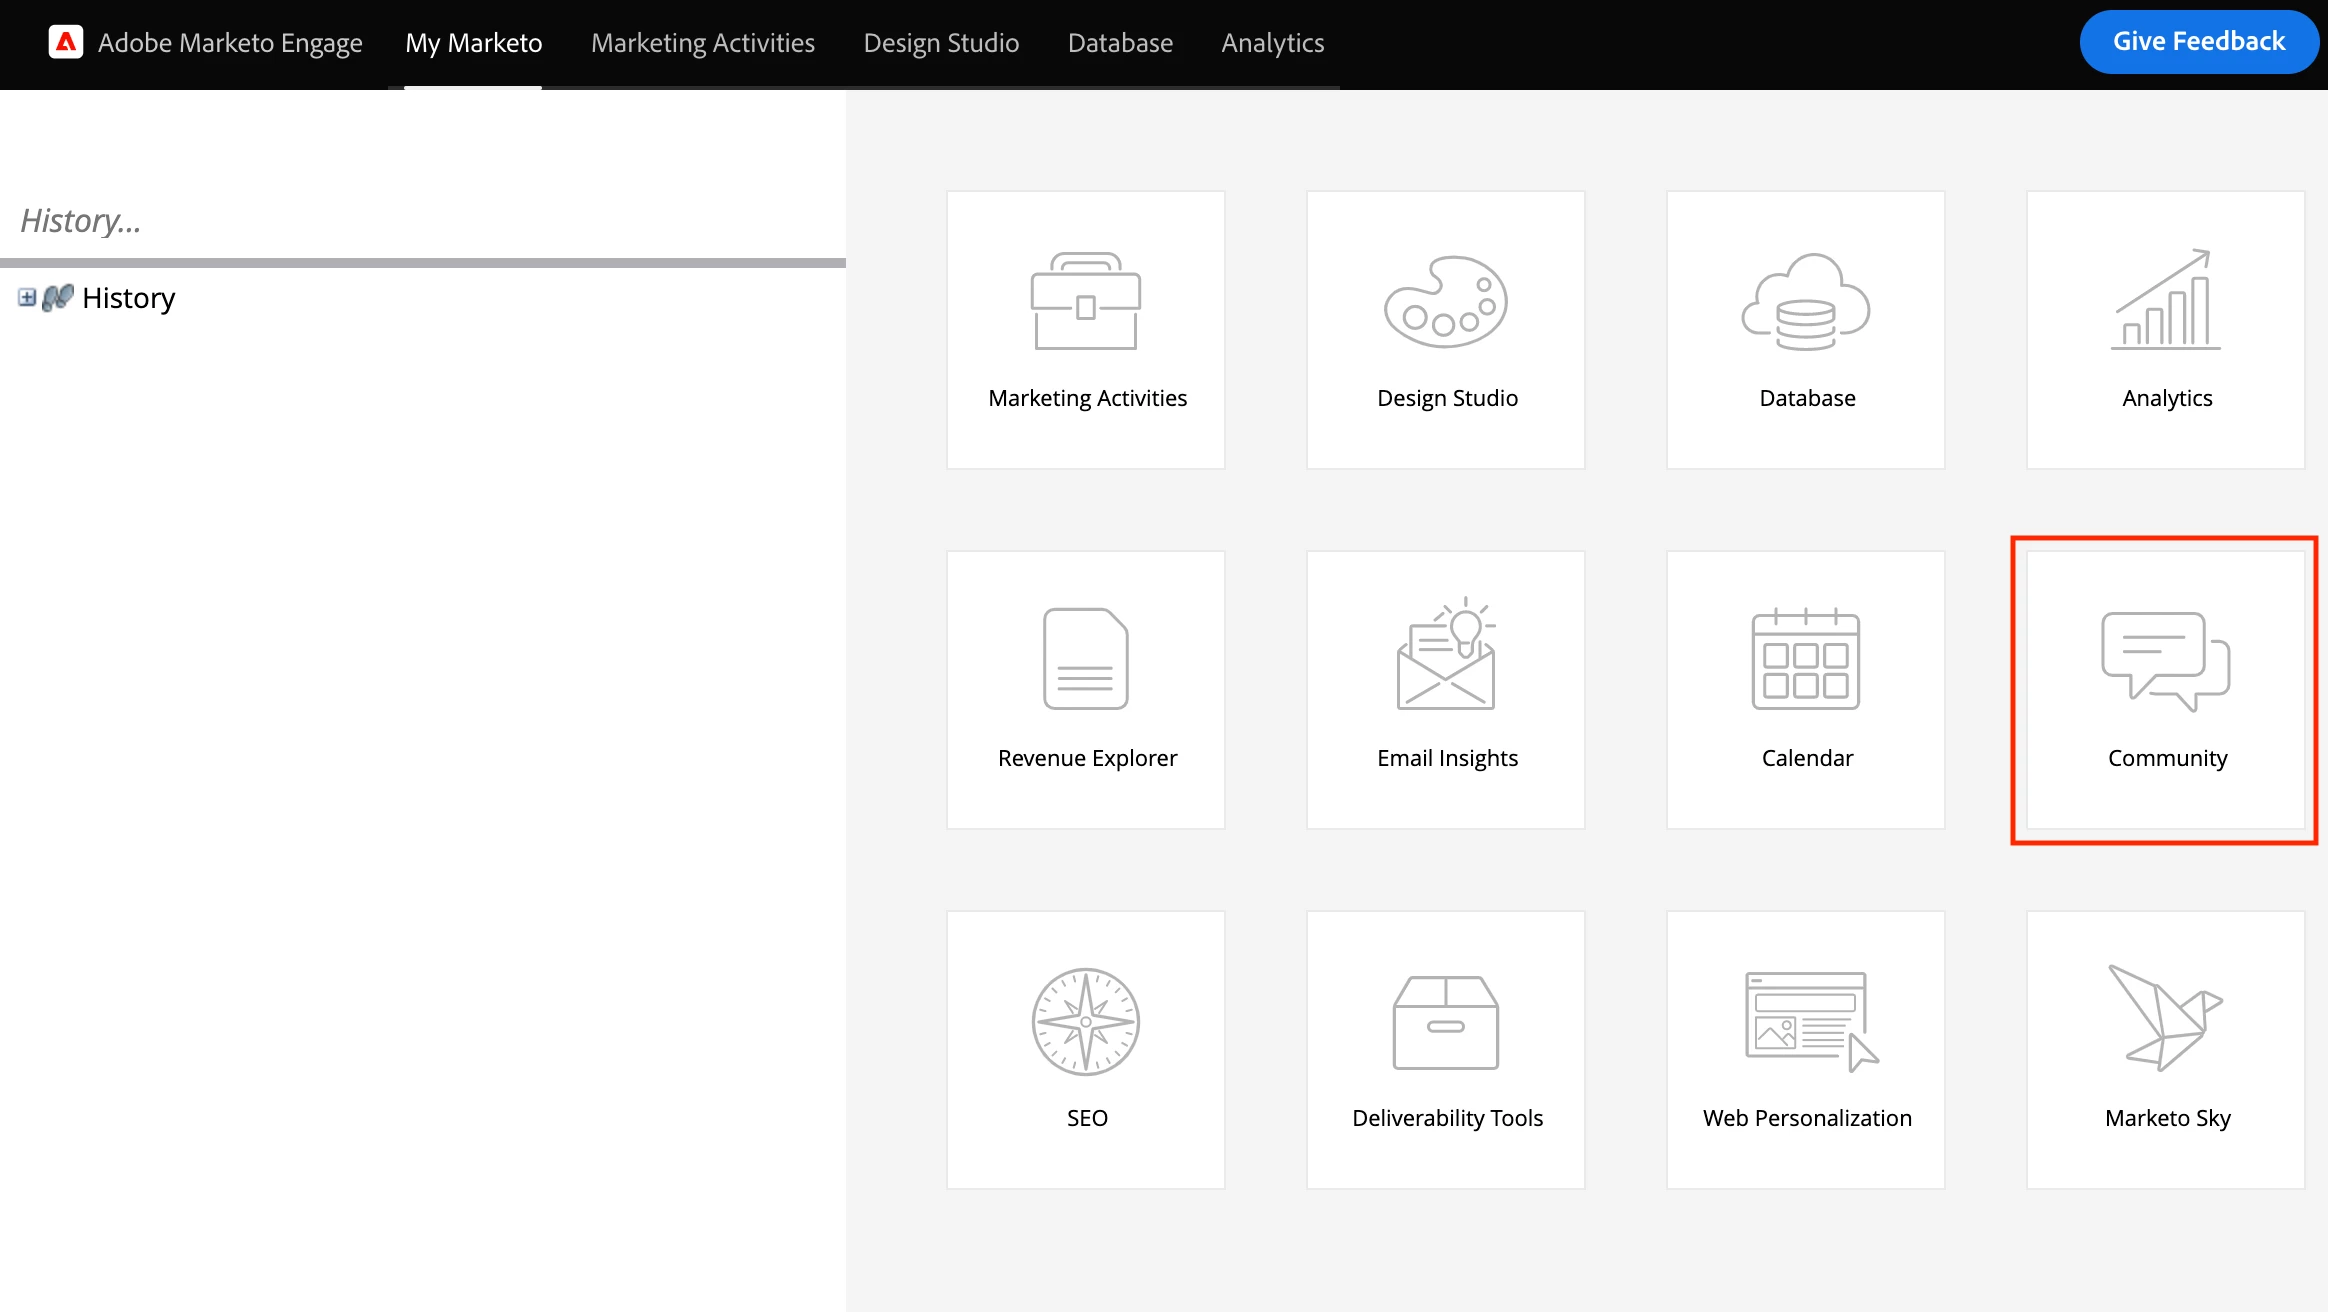Open Design Studio palette tile

click(x=1445, y=329)
